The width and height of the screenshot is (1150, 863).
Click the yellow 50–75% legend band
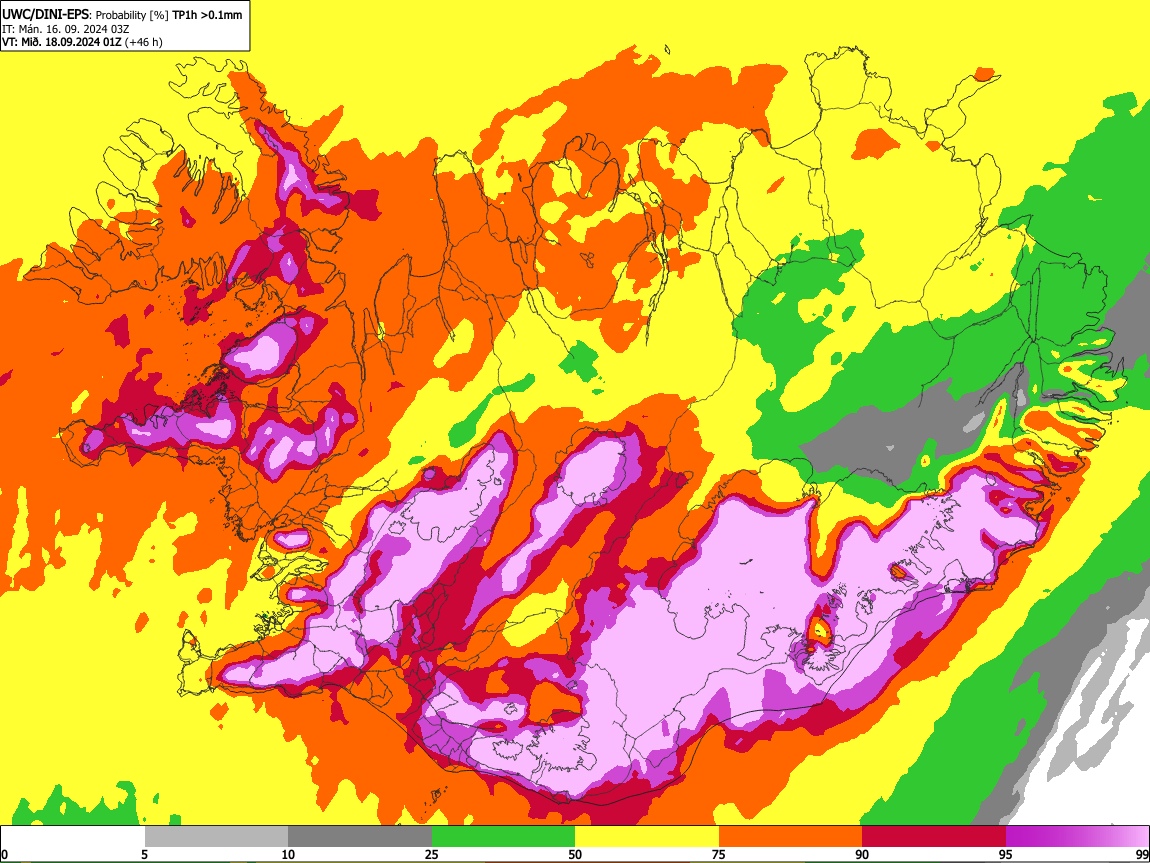[647, 837]
